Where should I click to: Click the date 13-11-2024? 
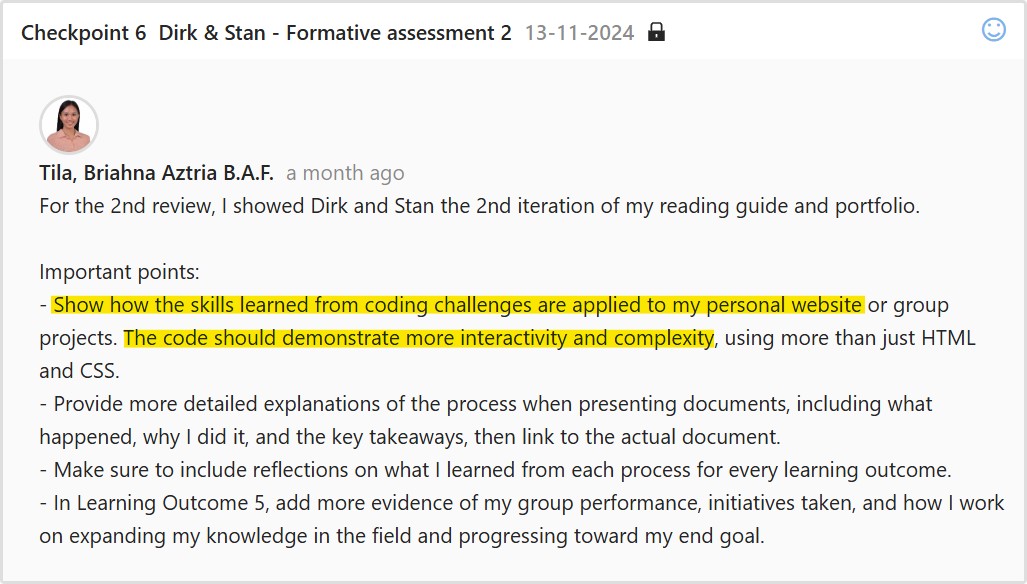click(579, 33)
